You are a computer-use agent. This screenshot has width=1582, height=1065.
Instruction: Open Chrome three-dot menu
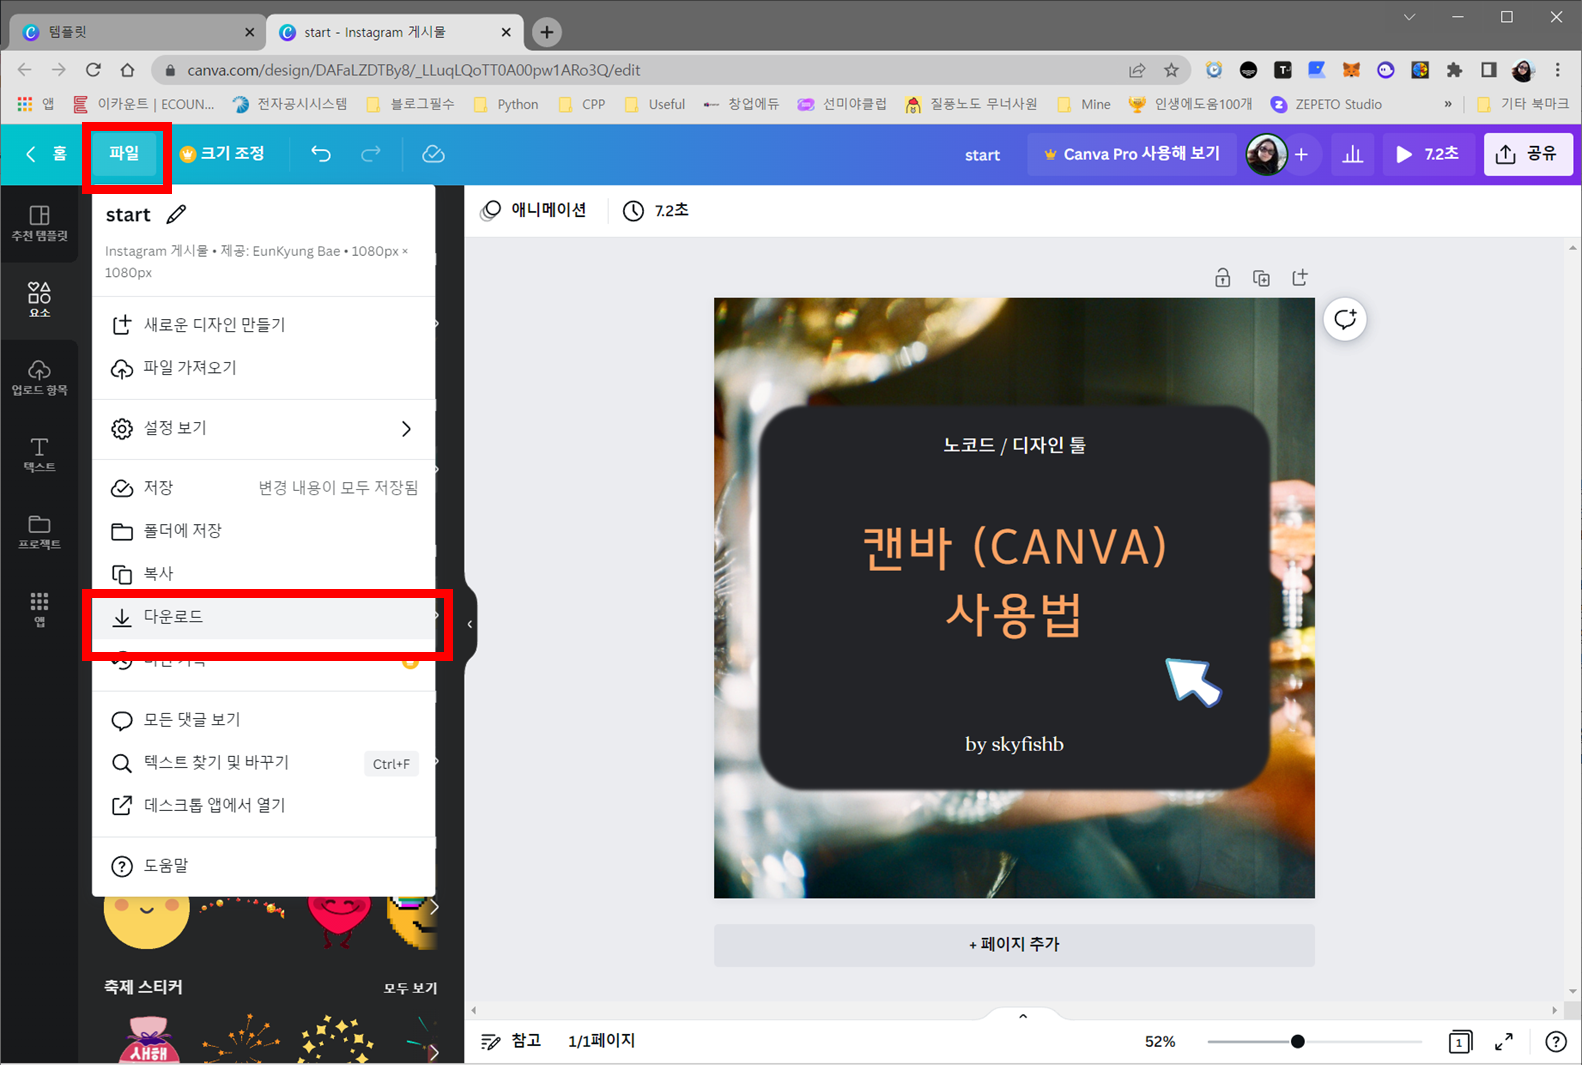[1557, 70]
